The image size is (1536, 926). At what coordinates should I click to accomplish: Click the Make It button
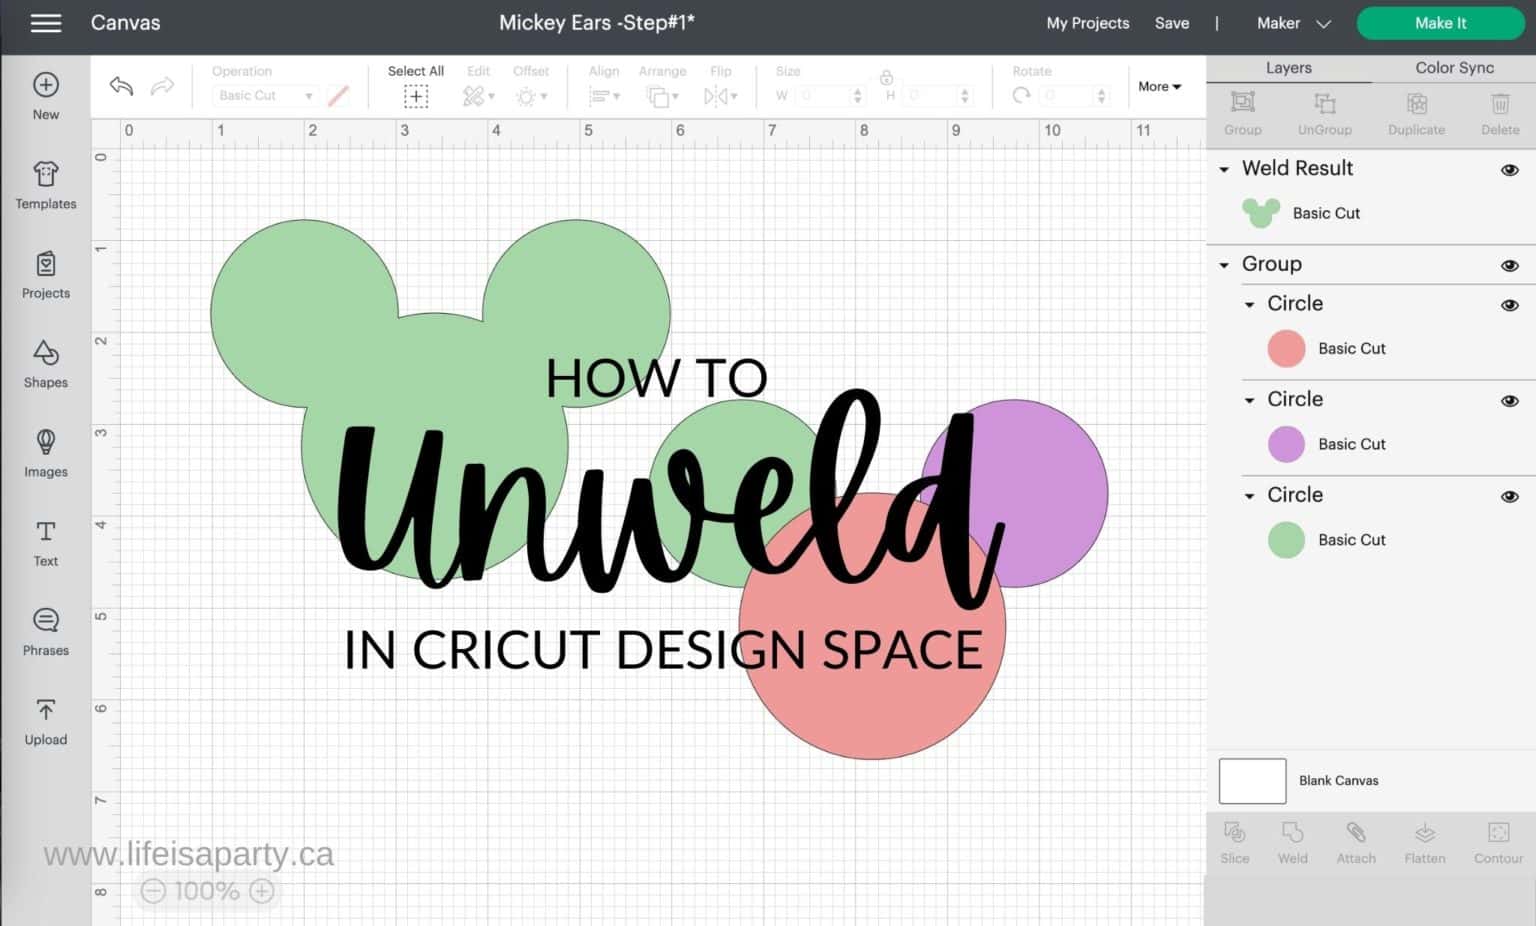pos(1440,23)
